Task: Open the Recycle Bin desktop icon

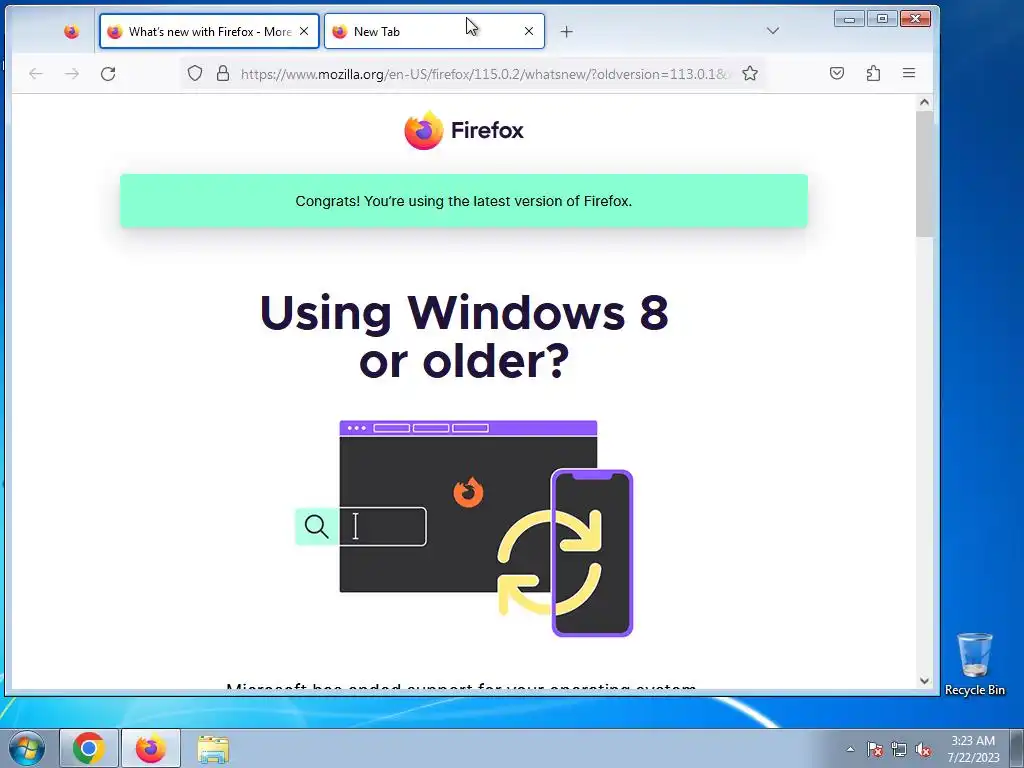Action: coord(974,664)
